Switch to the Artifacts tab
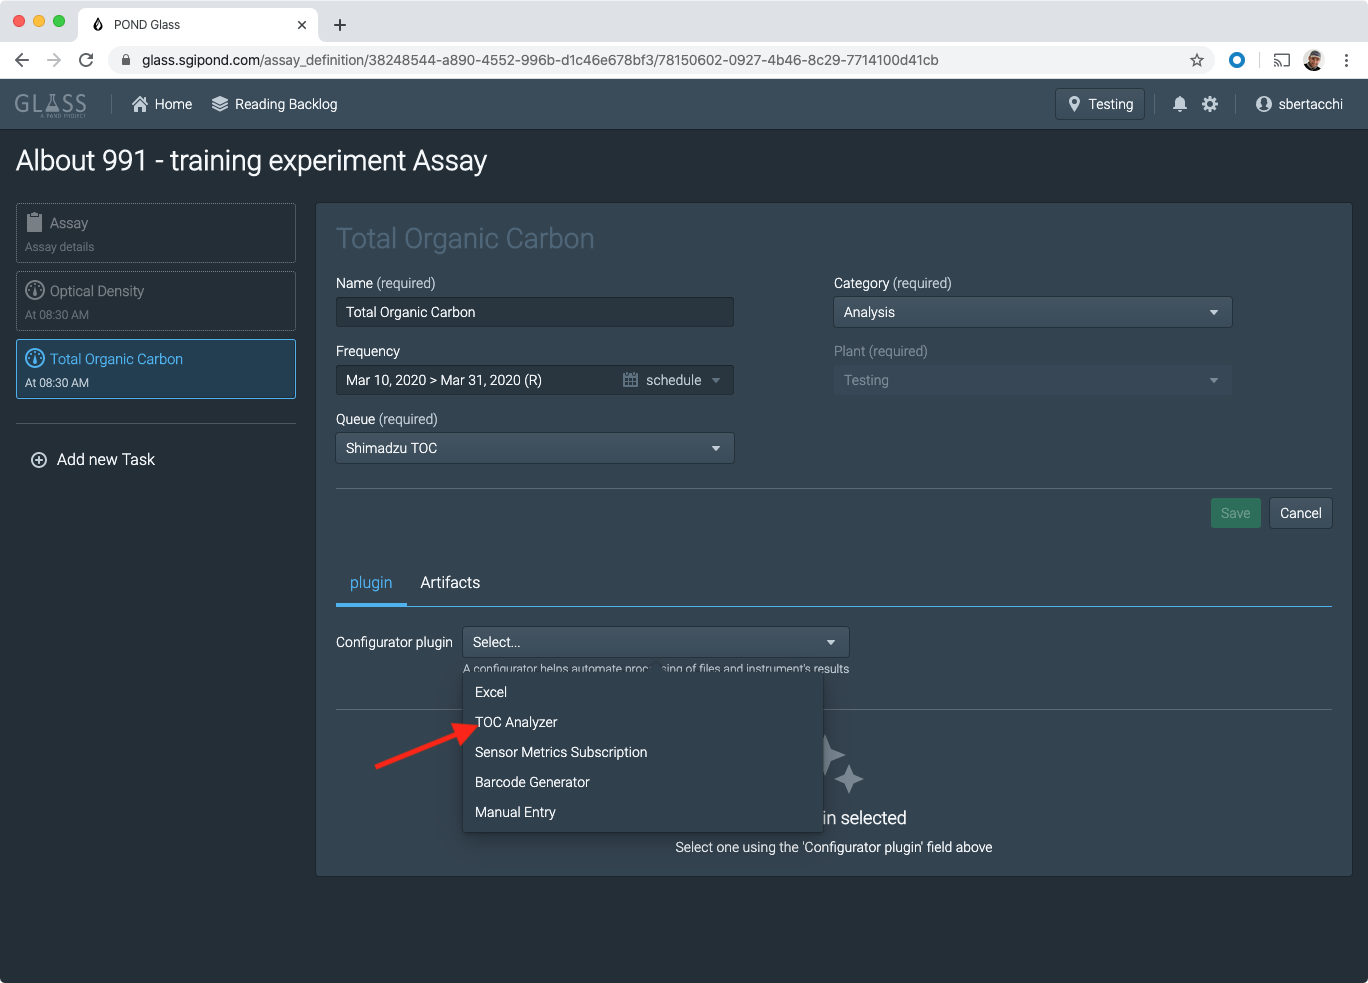This screenshot has height=983, width=1368. [x=450, y=583]
